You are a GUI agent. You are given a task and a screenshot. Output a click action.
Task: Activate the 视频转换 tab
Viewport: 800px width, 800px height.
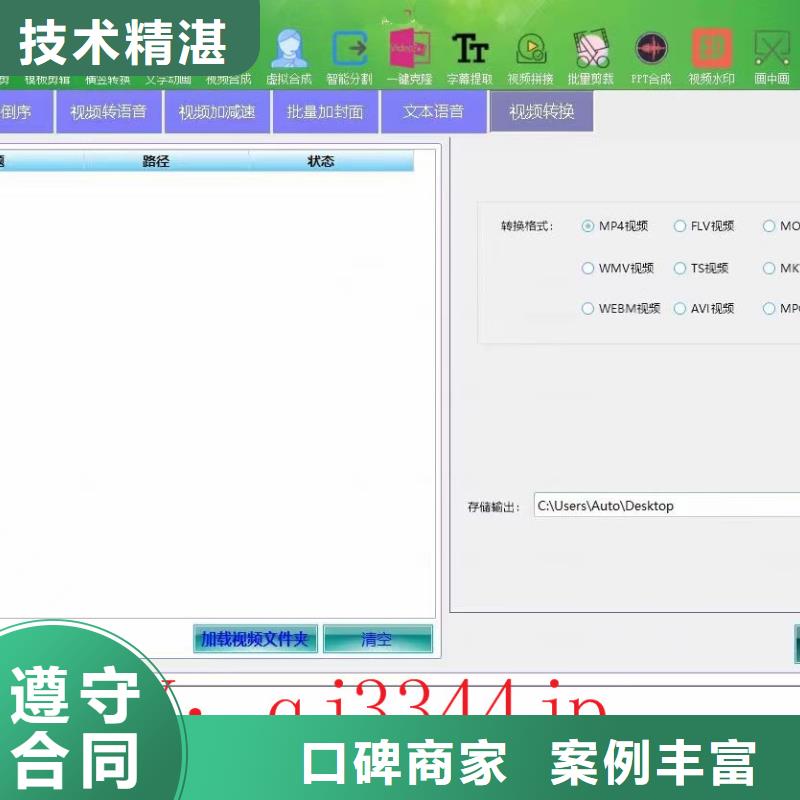point(541,111)
